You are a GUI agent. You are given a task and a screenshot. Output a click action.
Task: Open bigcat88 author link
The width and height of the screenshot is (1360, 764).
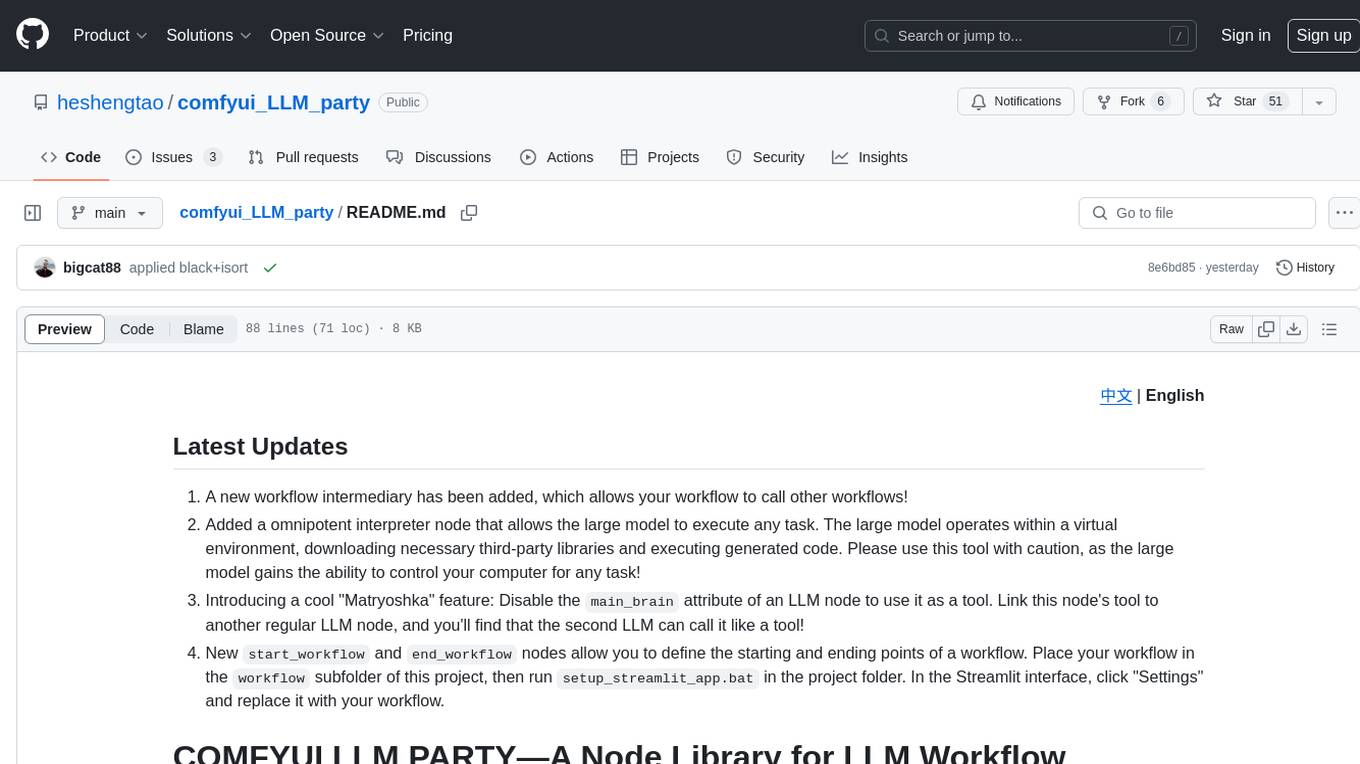tap(92, 267)
